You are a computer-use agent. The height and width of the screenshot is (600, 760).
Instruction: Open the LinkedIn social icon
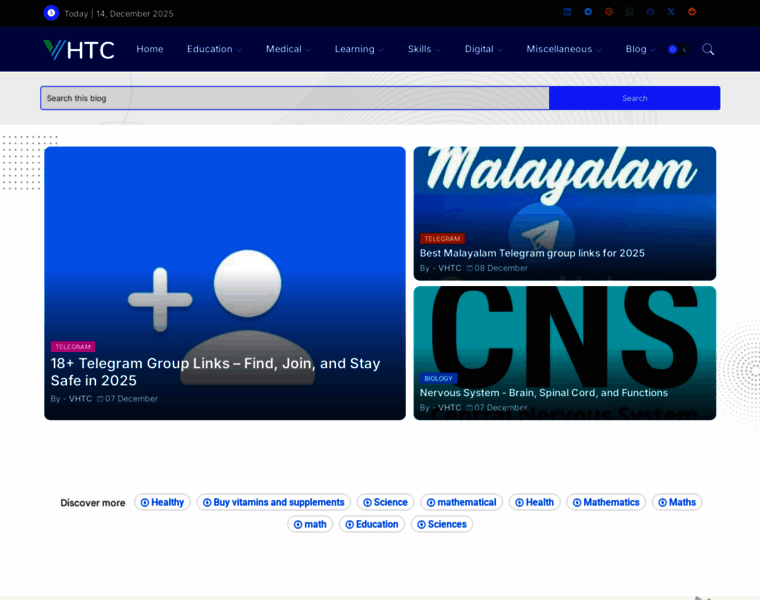tap(567, 12)
